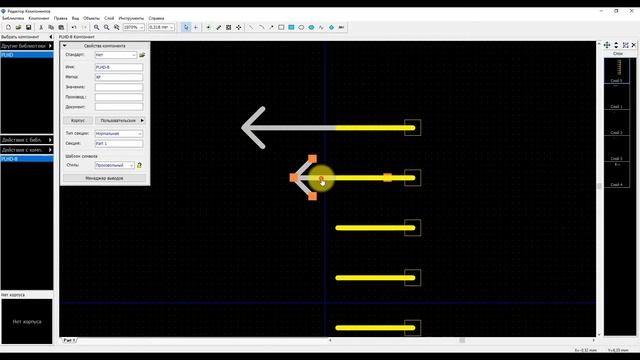640x360 pixels.
Task: Open the Объекты menu
Action: coord(91,18)
